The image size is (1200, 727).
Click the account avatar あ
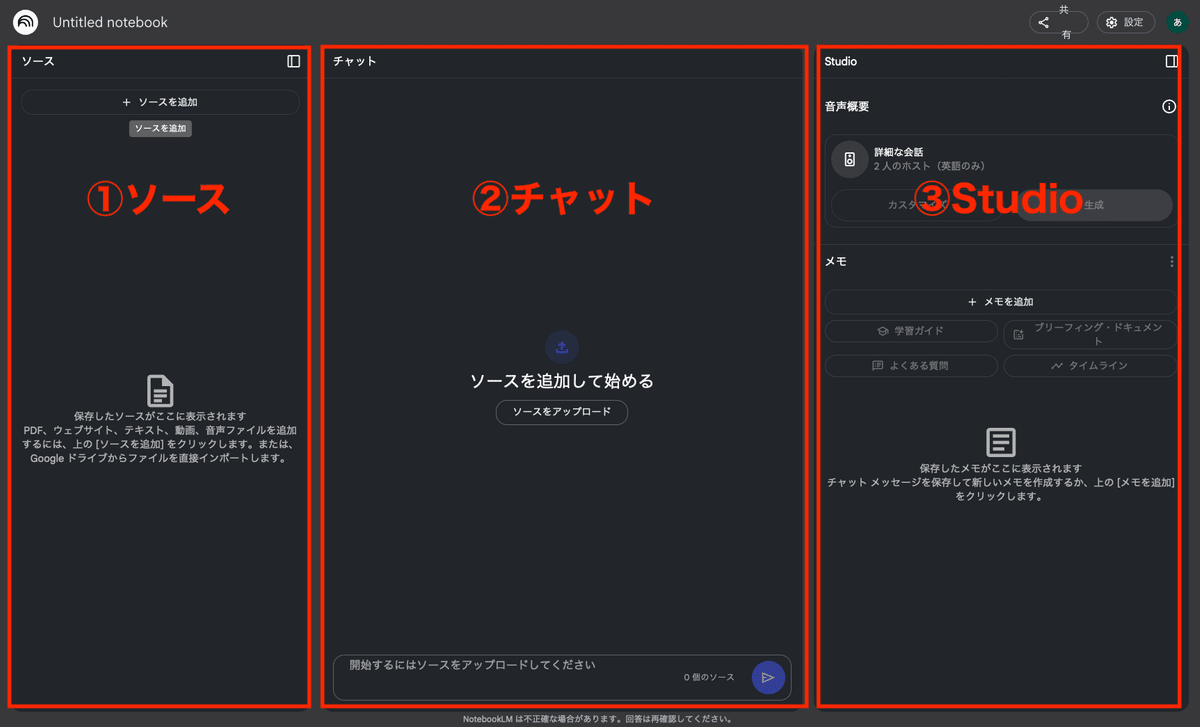tap(1178, 21)
